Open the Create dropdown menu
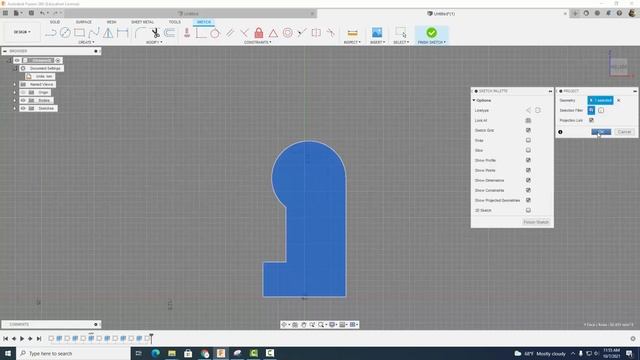This screenshot has width=640, height=360. tap(86, 42)
